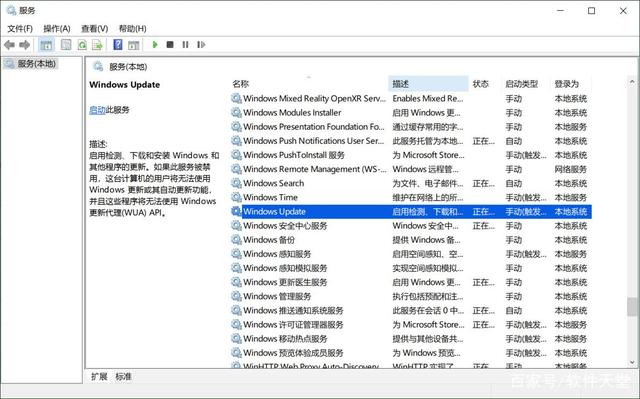Image resolution: width=640 pixels, height=399 pixels.
Task: Click the gear icon beside Windows Time
Action: [x=236, y=197]
